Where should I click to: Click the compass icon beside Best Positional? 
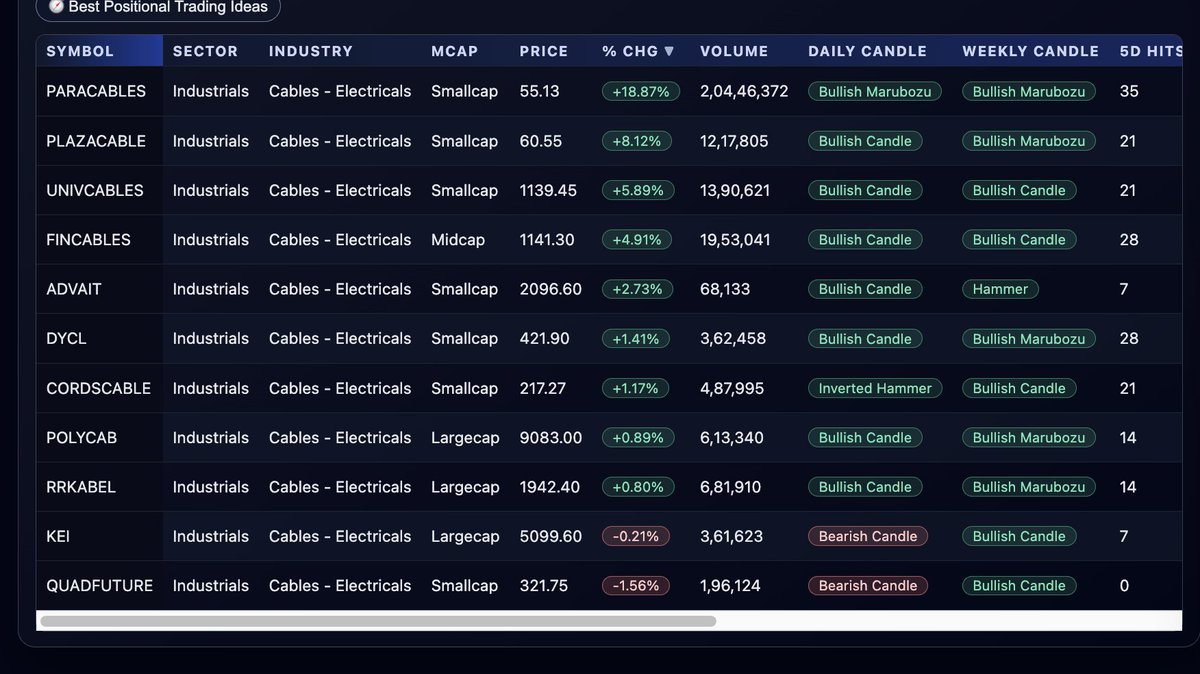coord(57,7)
